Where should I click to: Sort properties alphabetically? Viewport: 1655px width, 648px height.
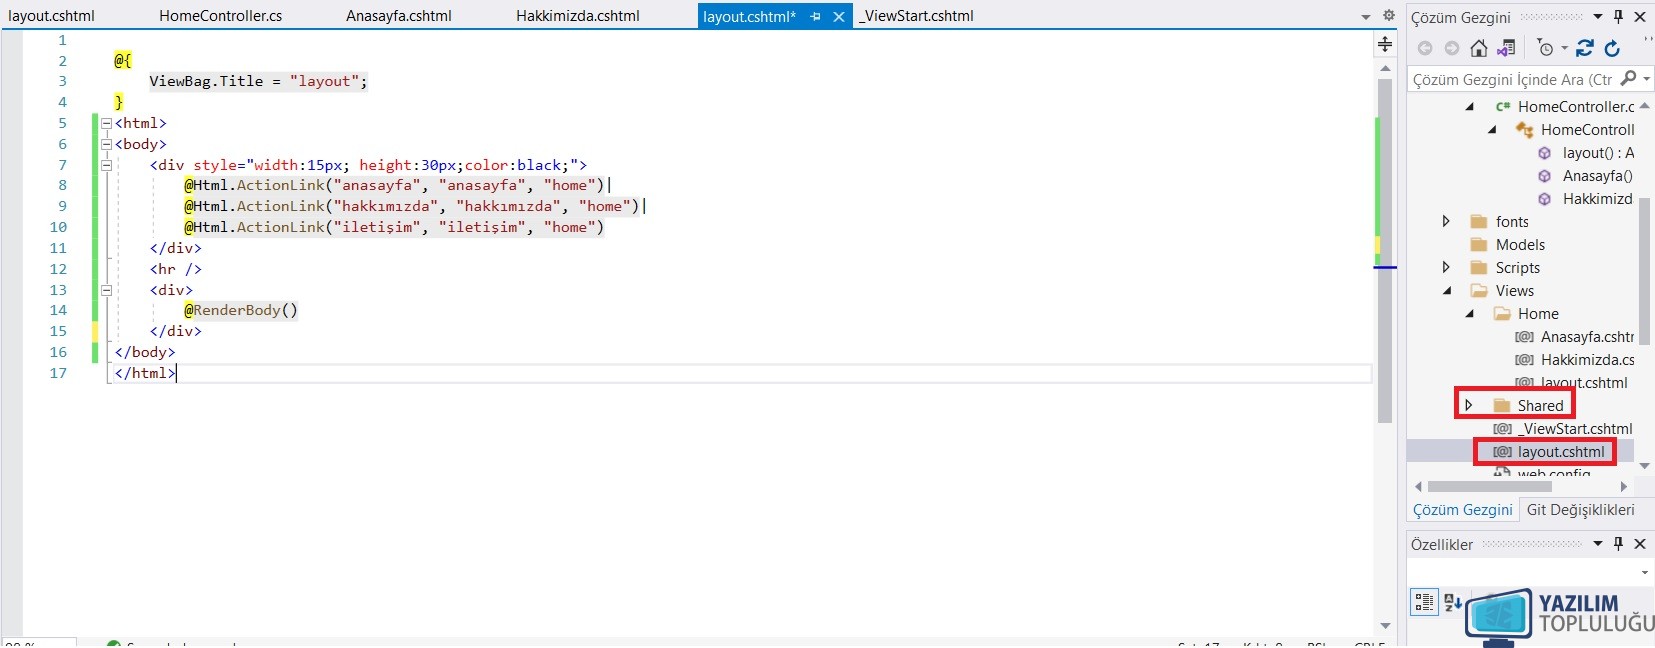(1453, 602)
